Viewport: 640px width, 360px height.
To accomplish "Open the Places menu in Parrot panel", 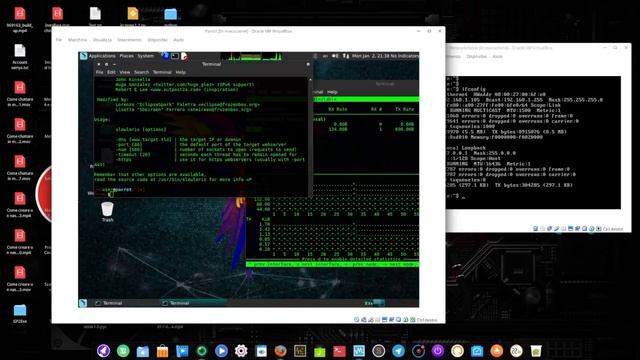I will pos(127,56).
